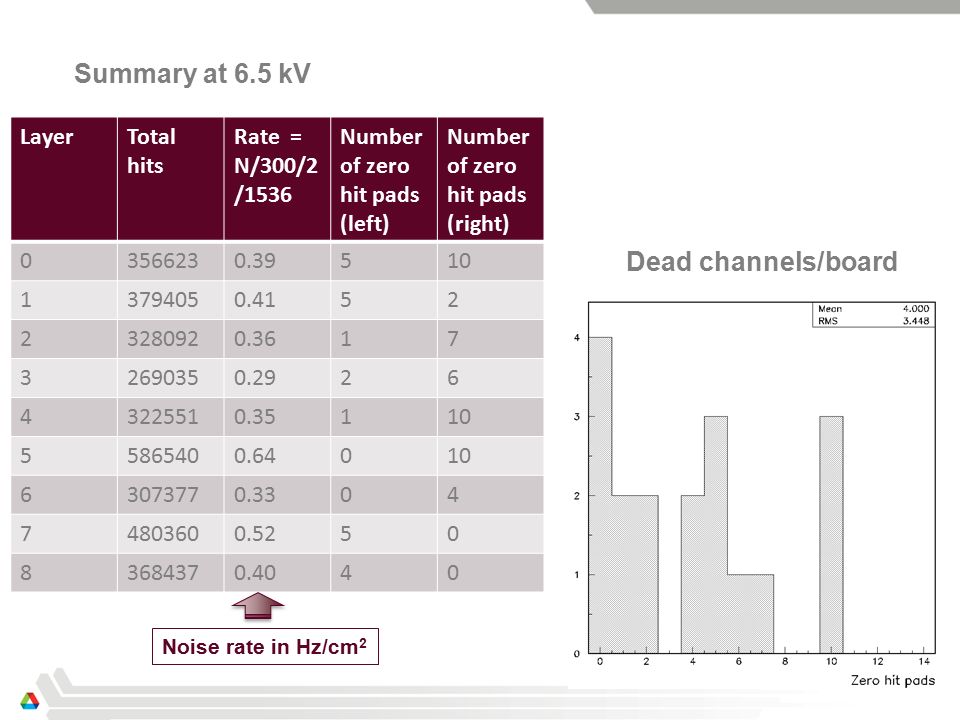Select total hits value 480360
The height and width of the screenshot is (720, 960).
(x=162, y=534)
